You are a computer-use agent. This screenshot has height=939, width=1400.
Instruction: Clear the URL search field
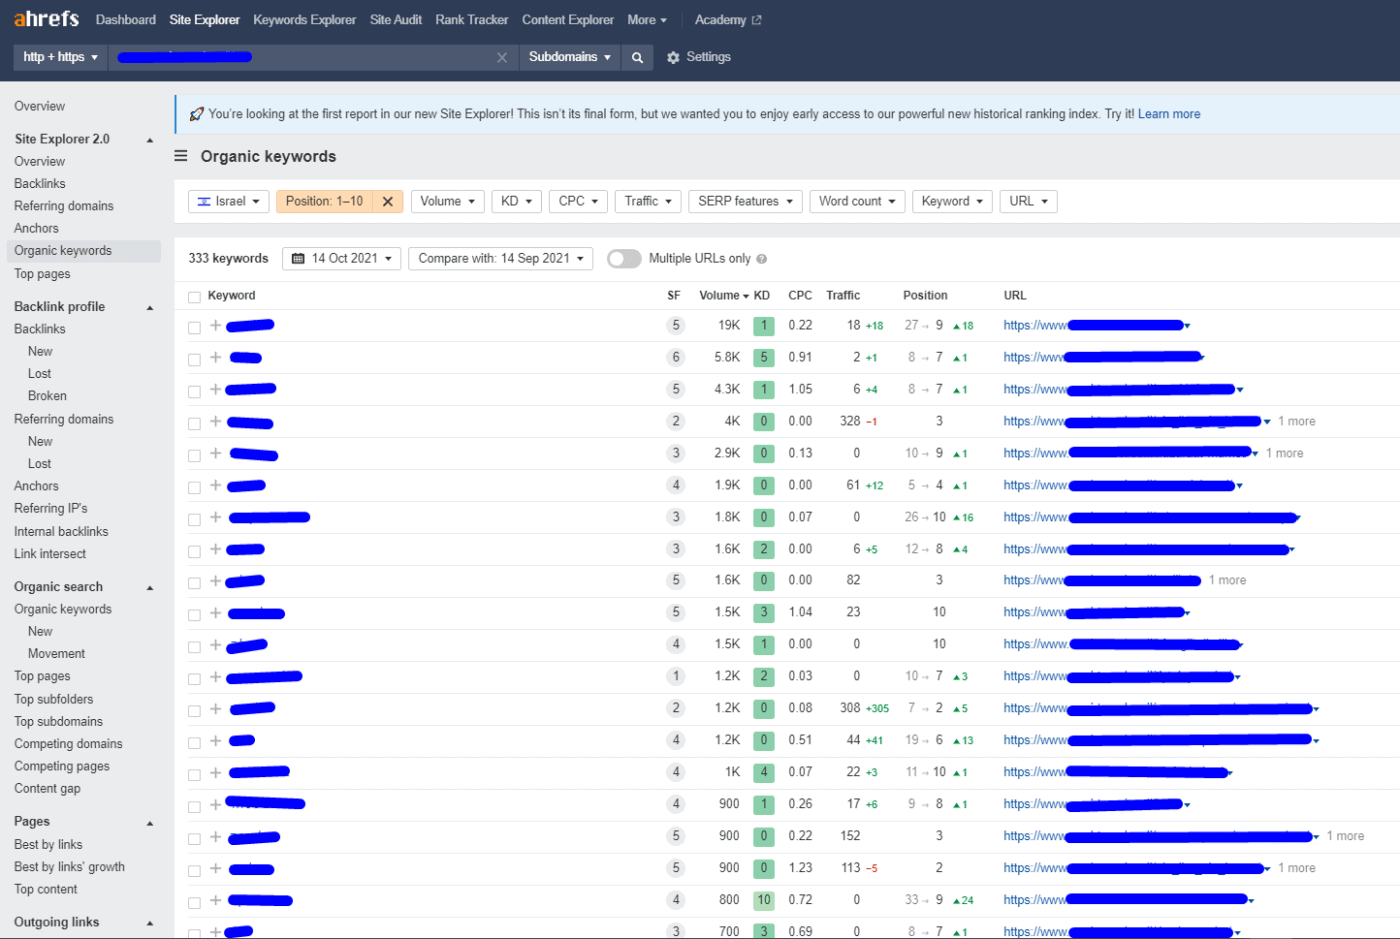point(502,58)
